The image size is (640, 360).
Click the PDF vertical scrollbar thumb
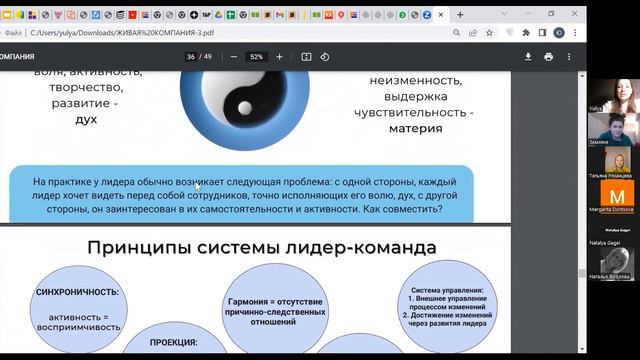click(582, 273)
